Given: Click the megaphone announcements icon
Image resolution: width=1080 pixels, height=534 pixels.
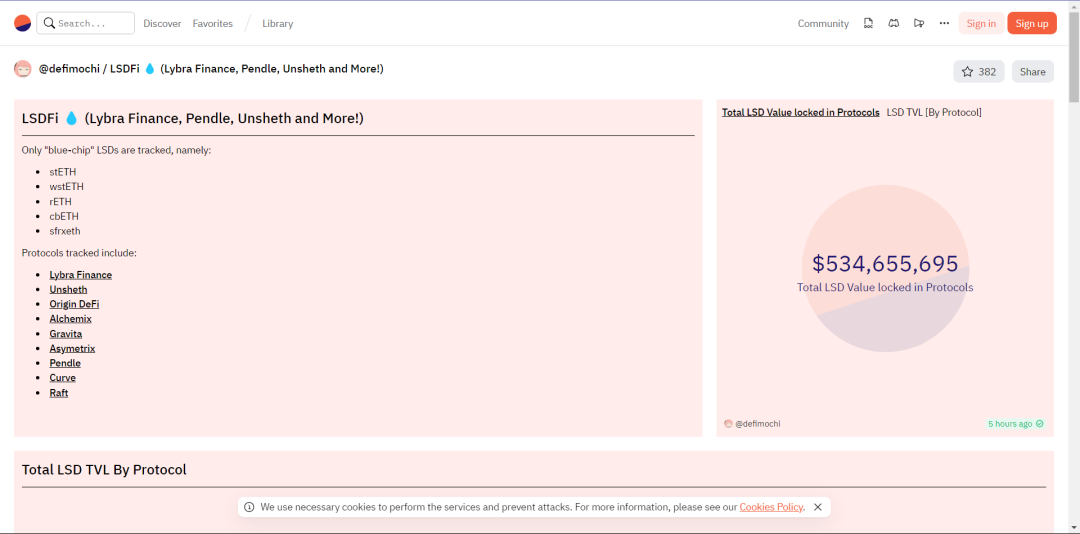Looking at the screenshot, I should click(x=918, y=23).
